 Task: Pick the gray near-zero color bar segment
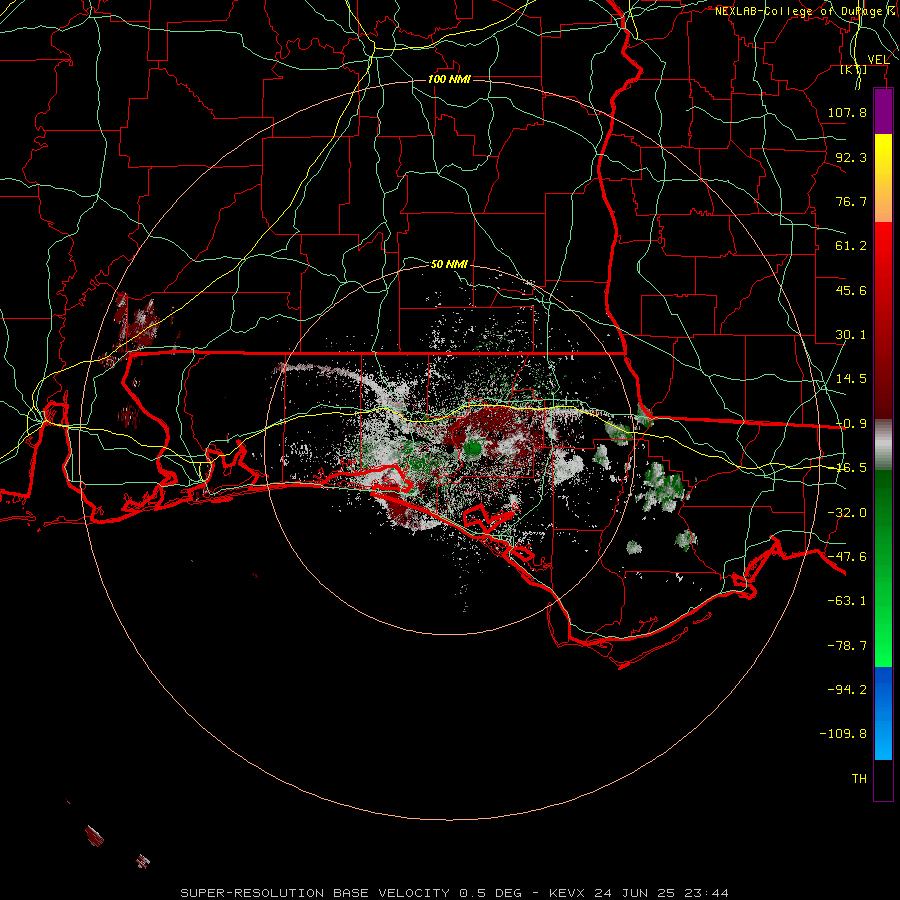[883, 445]
